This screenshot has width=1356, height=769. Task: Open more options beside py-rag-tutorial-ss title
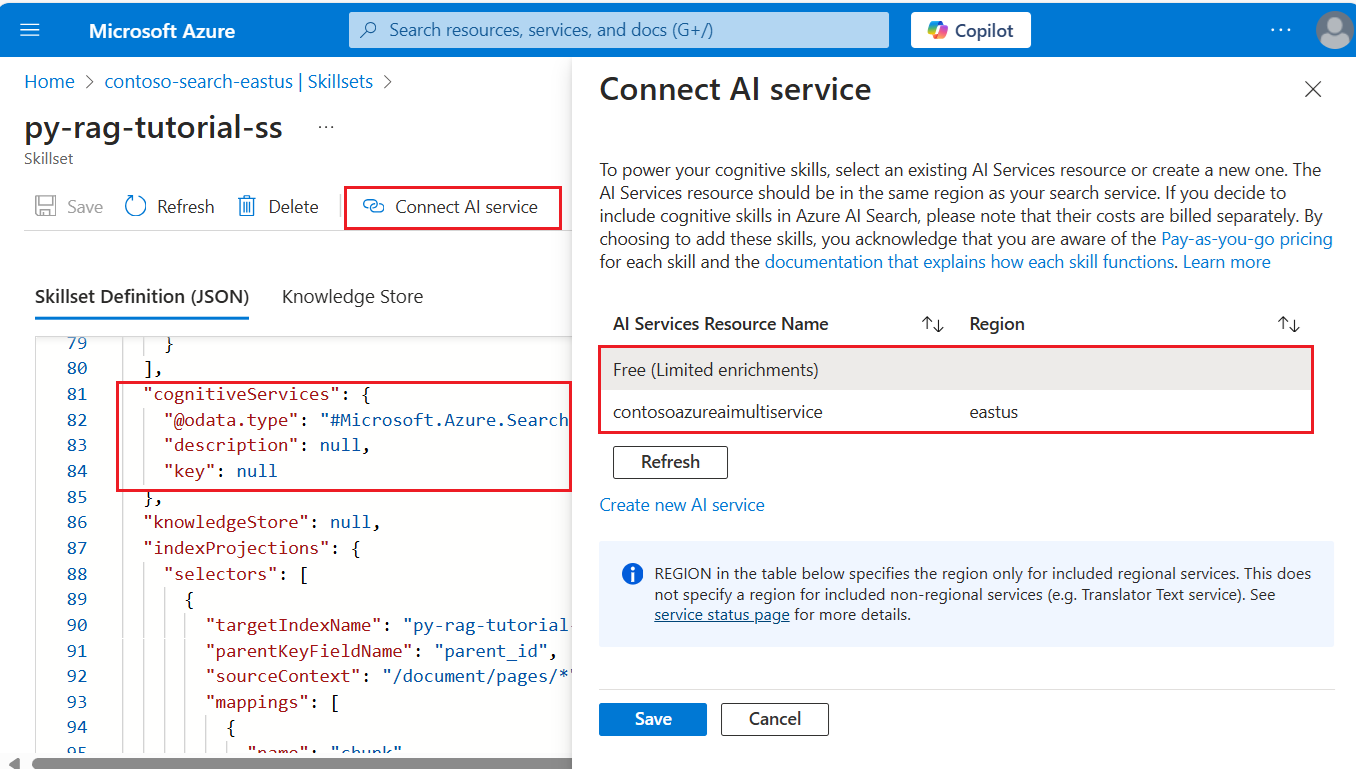[326, 128]
